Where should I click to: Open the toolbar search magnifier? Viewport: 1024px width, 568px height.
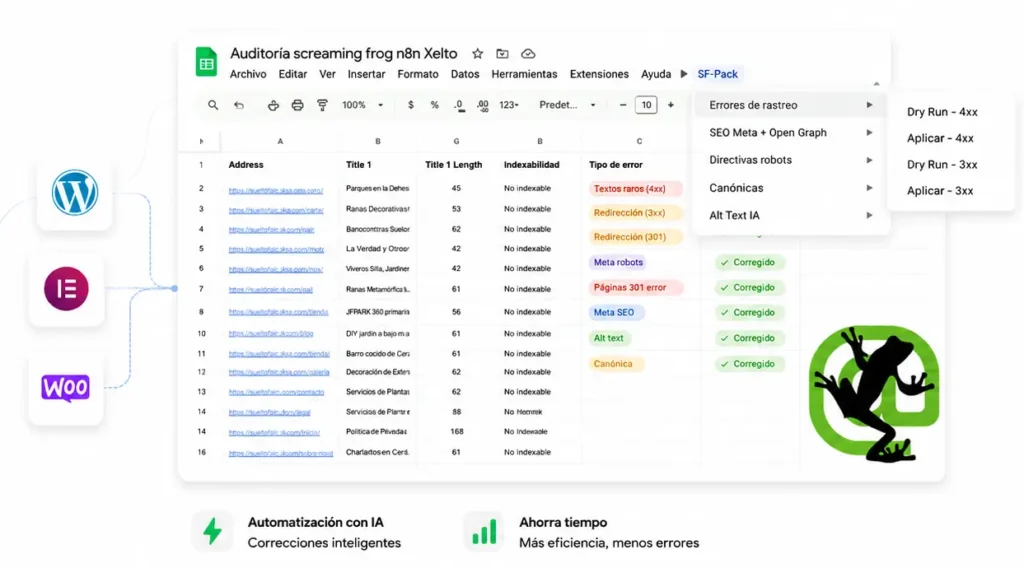[213, 104]
